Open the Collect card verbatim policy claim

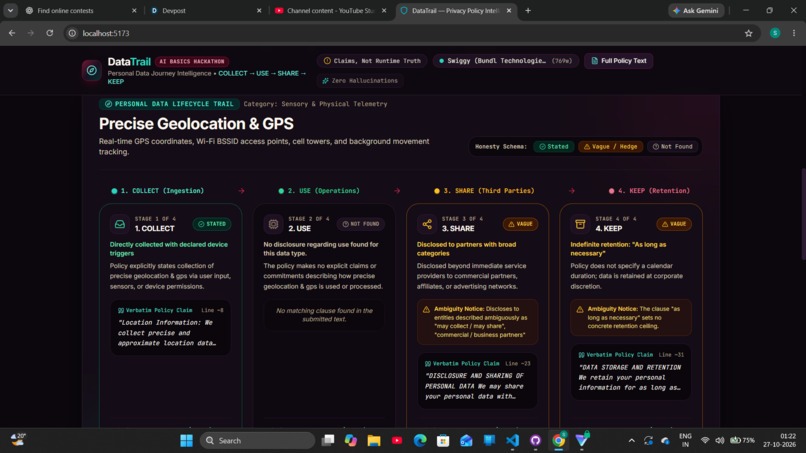[x=171, y=328]
